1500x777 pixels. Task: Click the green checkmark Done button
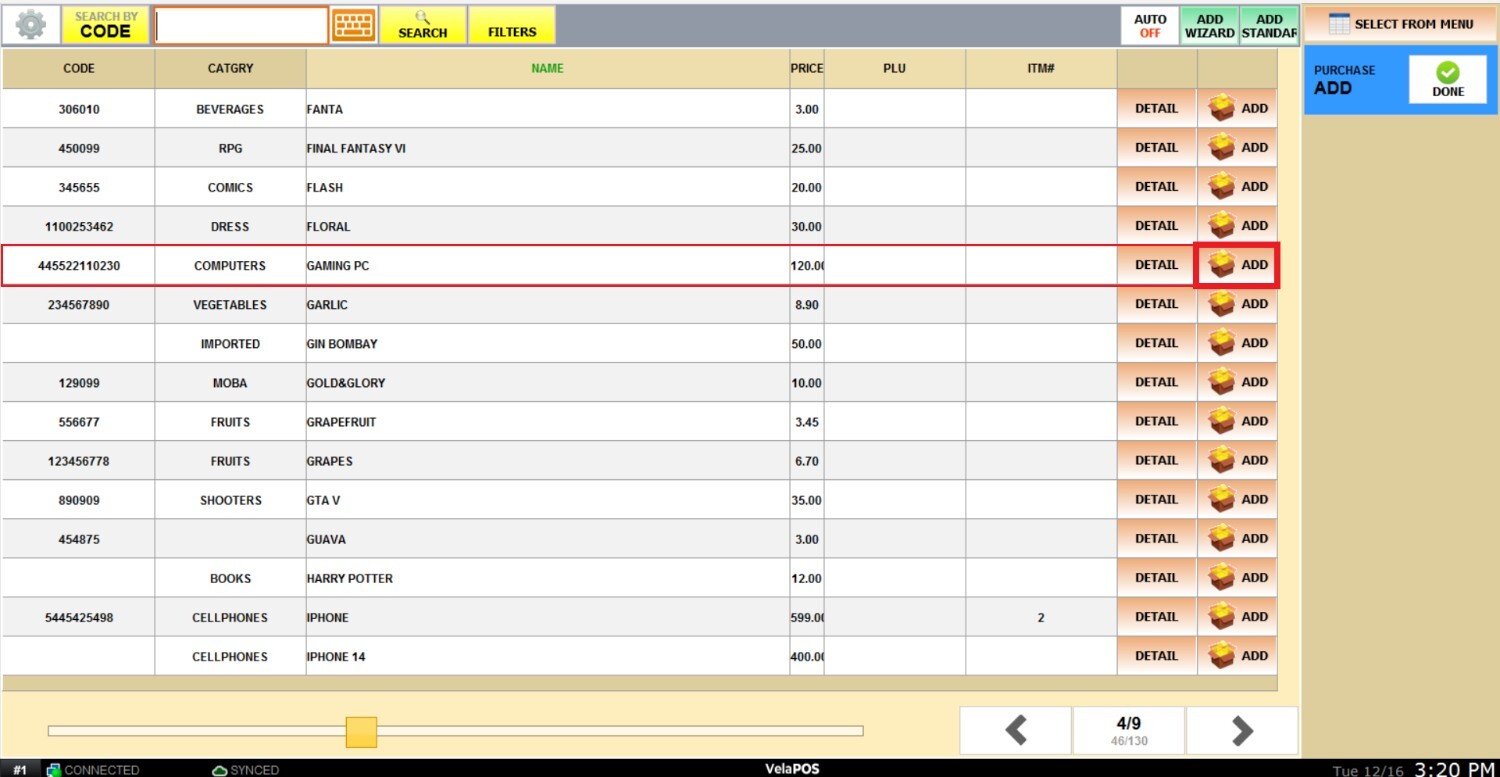[x=1447, y=79]
